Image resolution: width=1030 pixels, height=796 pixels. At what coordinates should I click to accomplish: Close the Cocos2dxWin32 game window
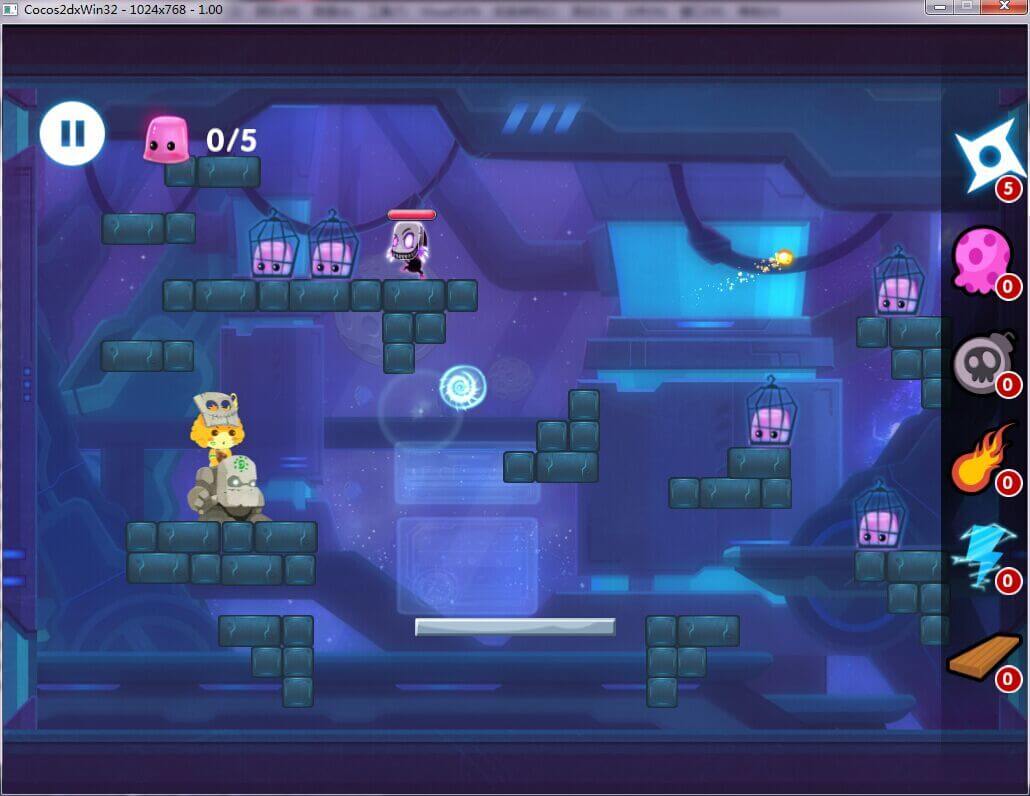(x=1006, y=7)
